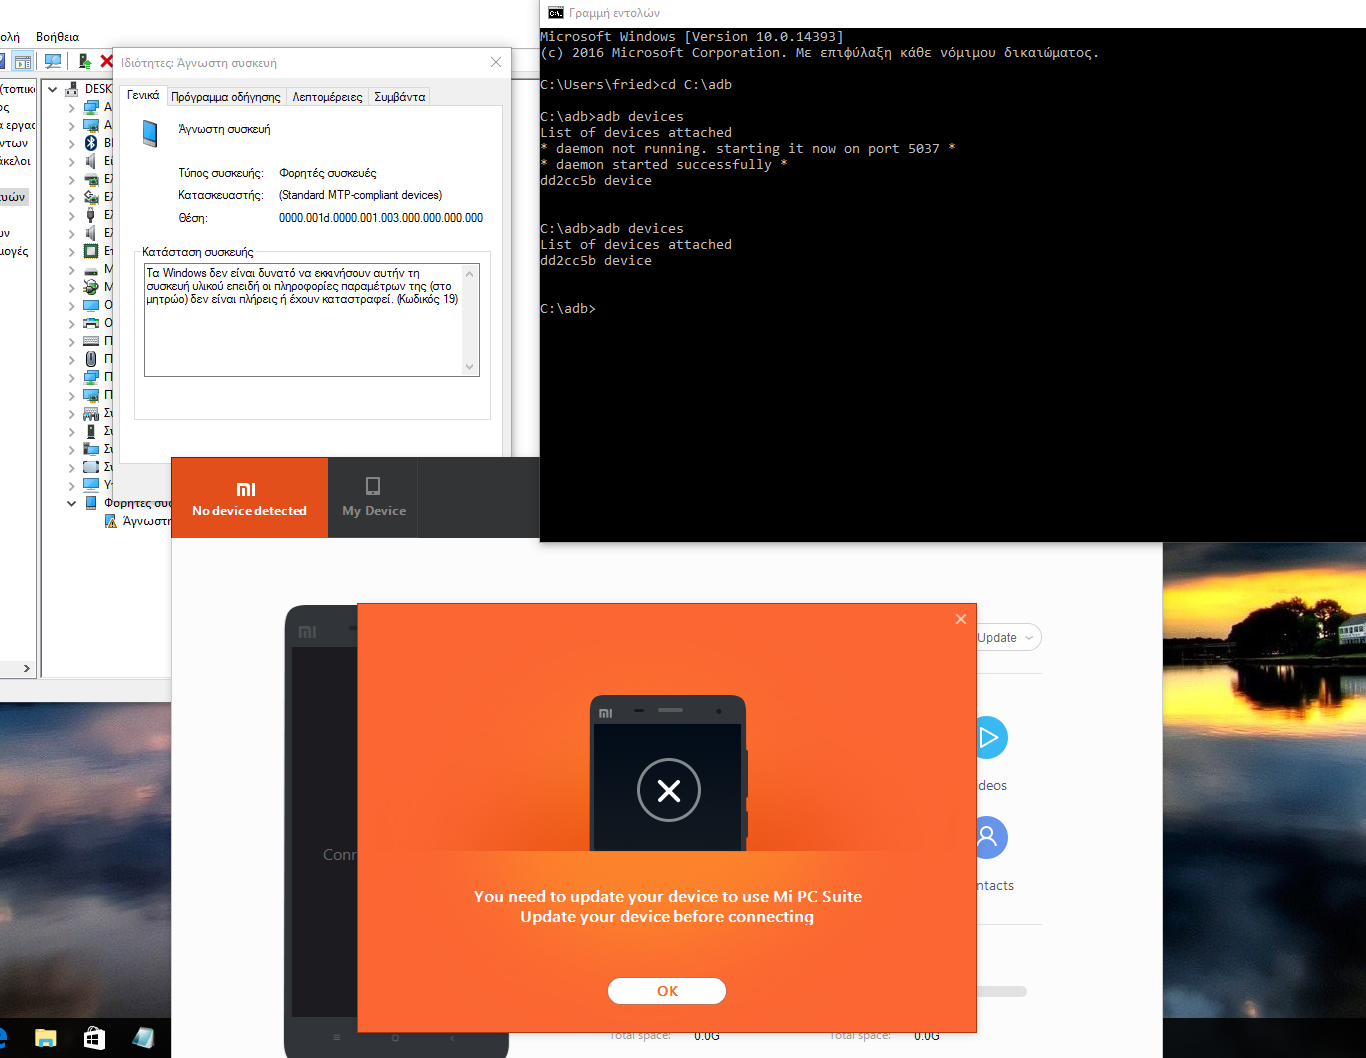
Task: Open File Explorer from the taskbar
Action: pos(46,1038)
